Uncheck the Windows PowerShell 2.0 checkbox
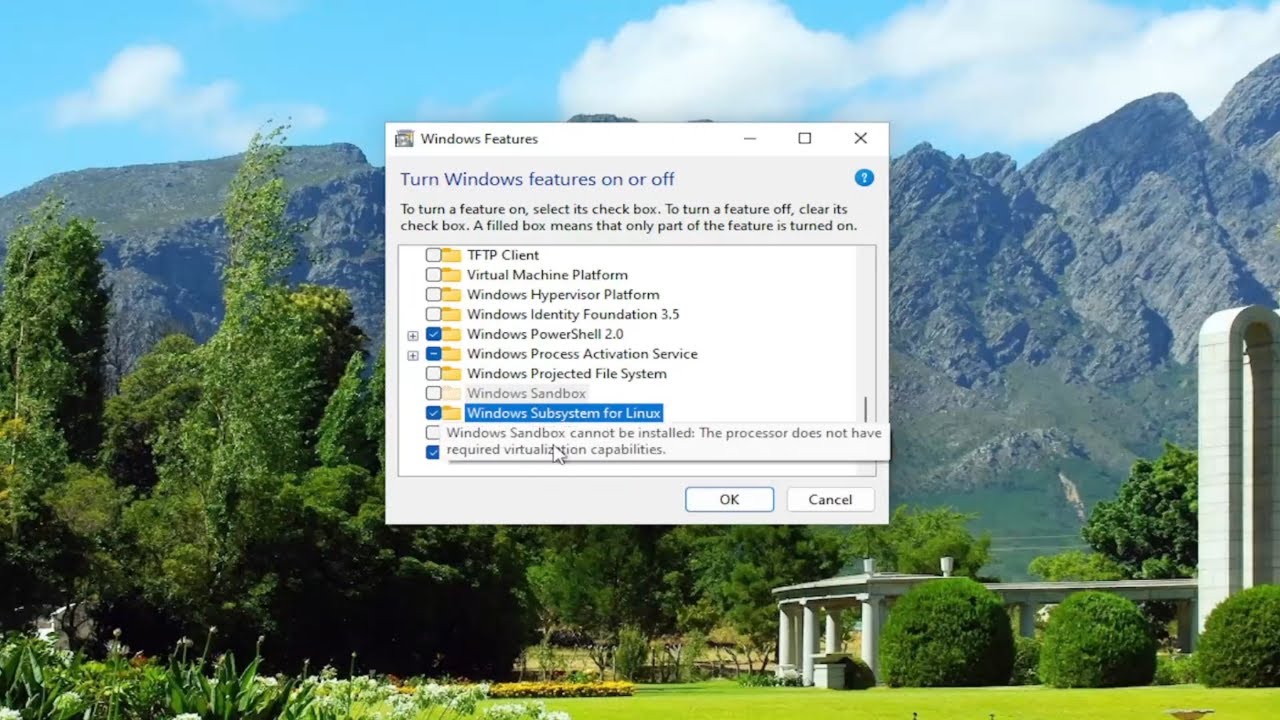This screenshot has width=1280, height=720. [x=433, y=334]
